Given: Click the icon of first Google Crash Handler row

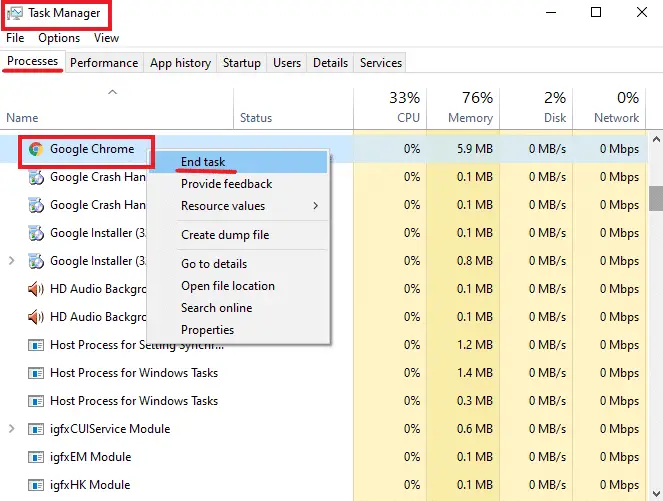Looking at the screenshot, I should point(36,177).
